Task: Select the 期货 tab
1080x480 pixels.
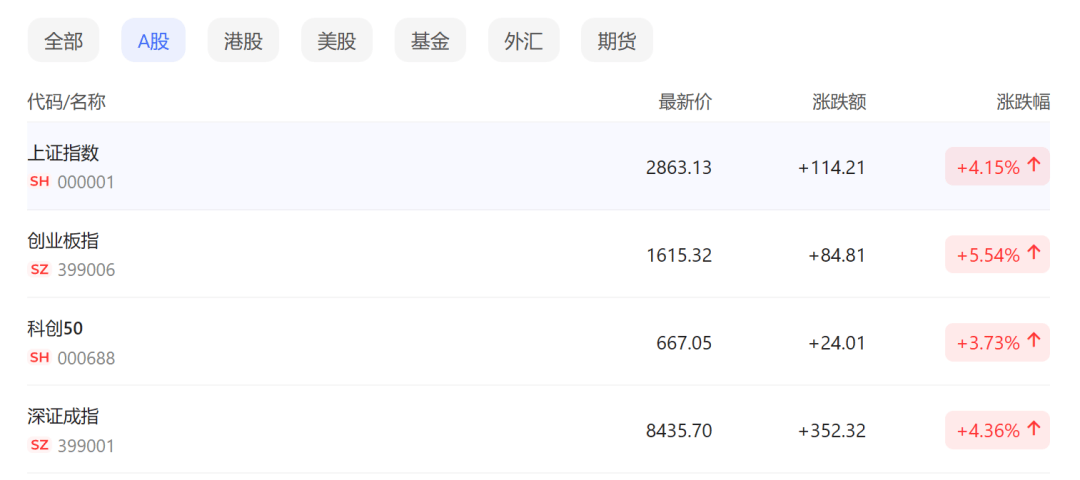Action: coord(617,41)
